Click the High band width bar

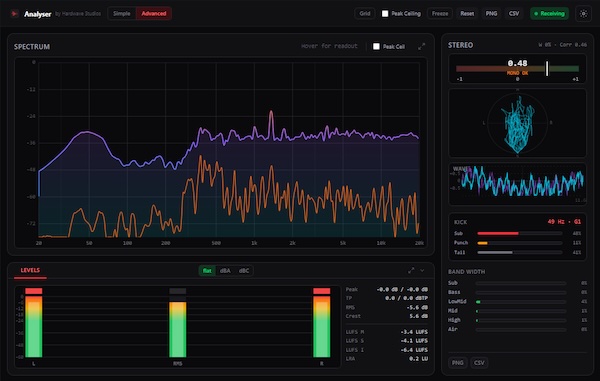click(x=521, y=320)
